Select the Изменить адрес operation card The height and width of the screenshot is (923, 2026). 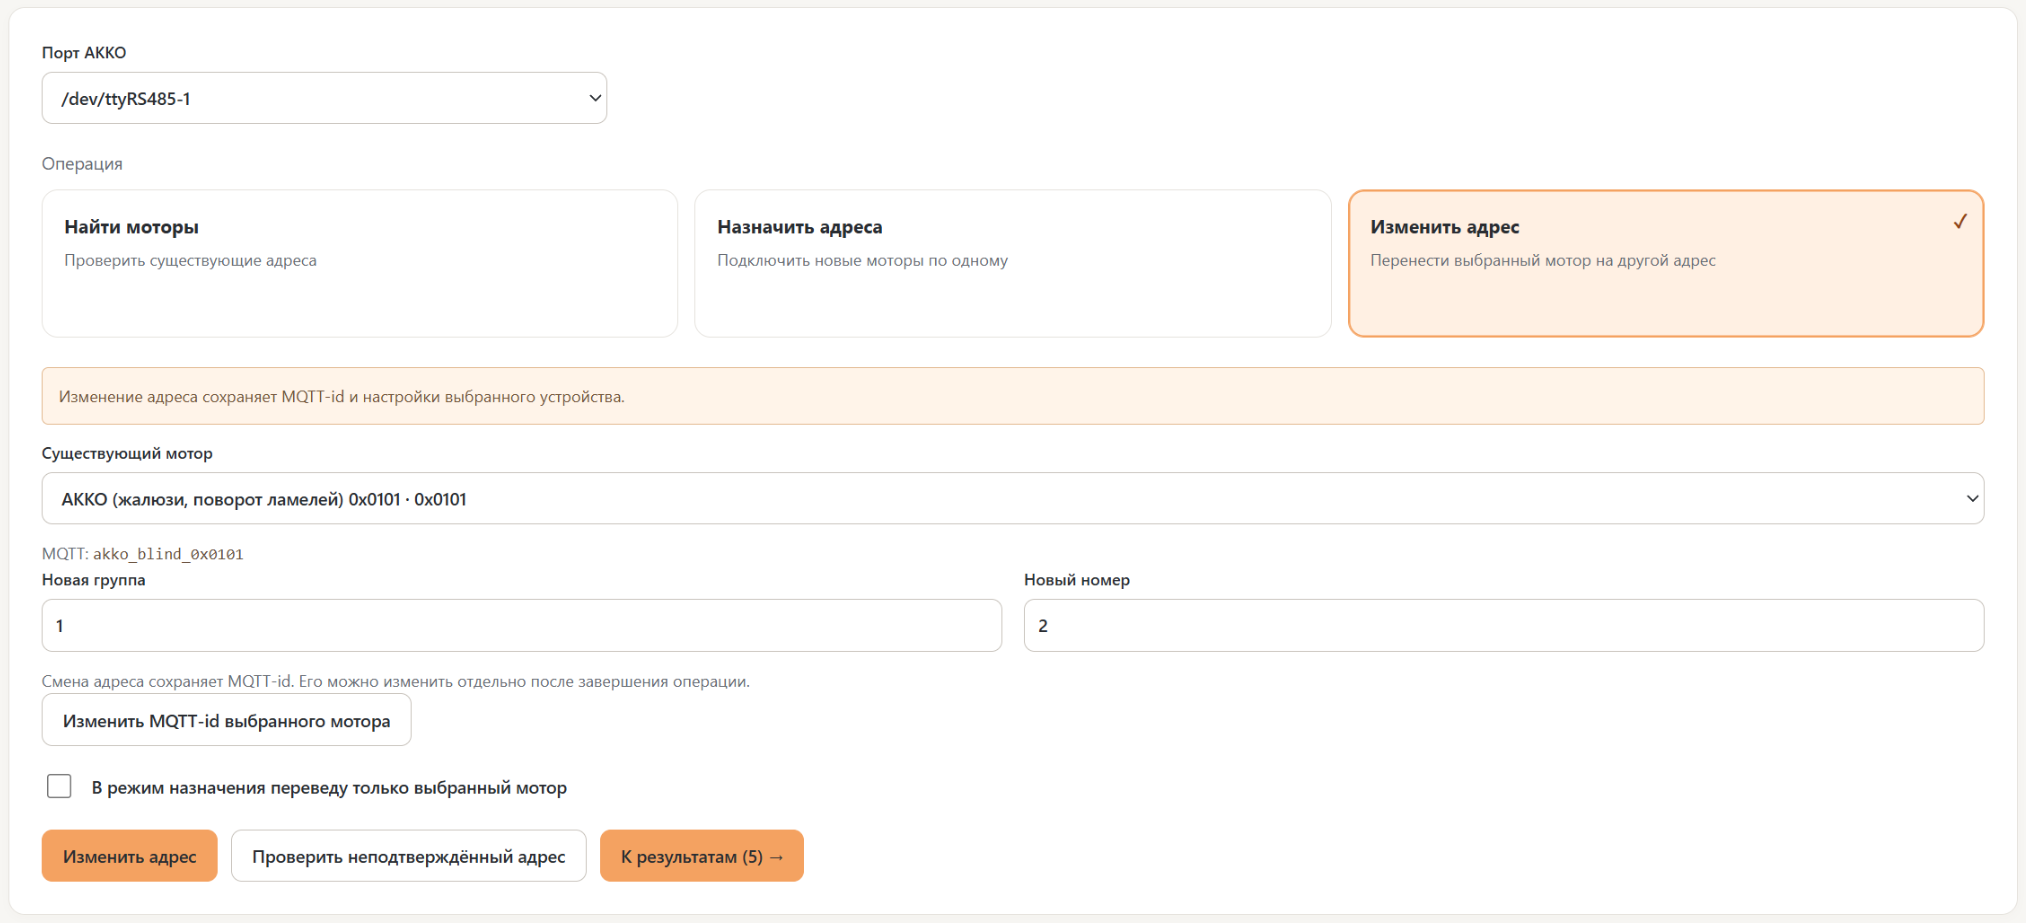point(1666,263)
